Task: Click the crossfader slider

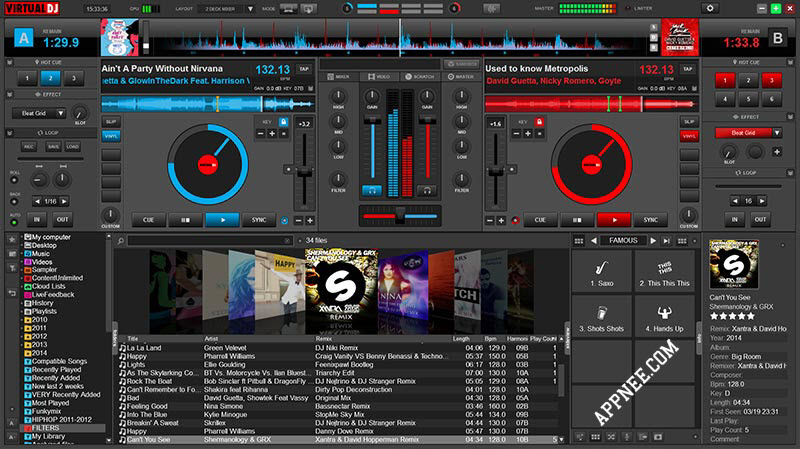Action: pos(400,216)
